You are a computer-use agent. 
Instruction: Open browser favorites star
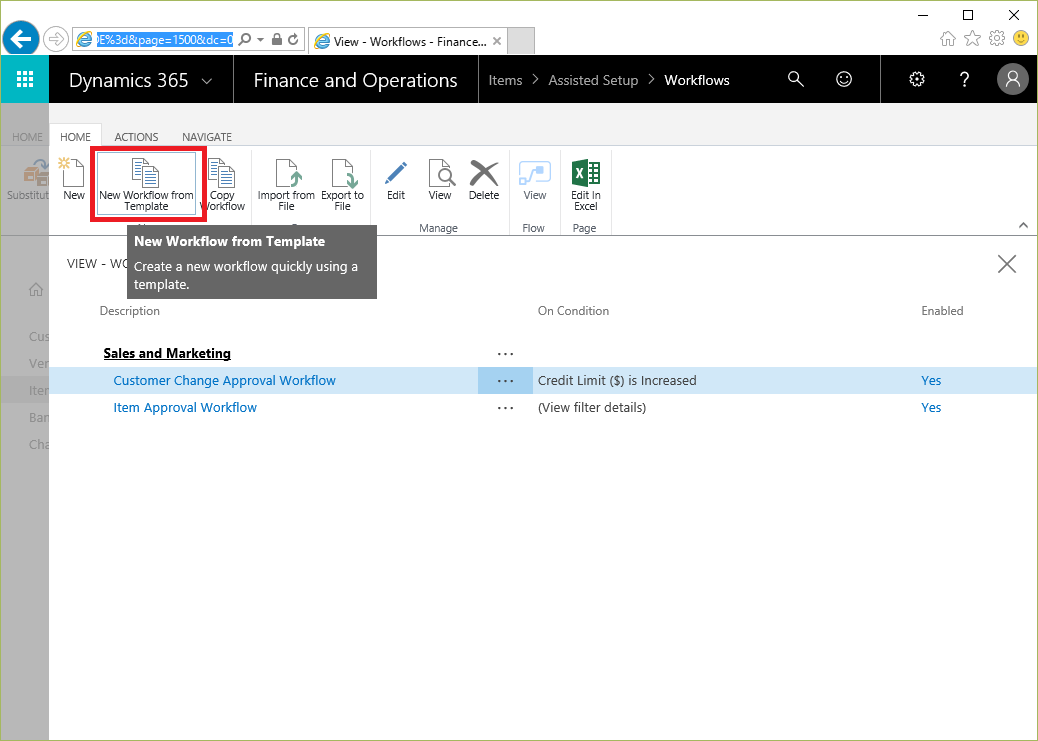click(x=972, y=38)
